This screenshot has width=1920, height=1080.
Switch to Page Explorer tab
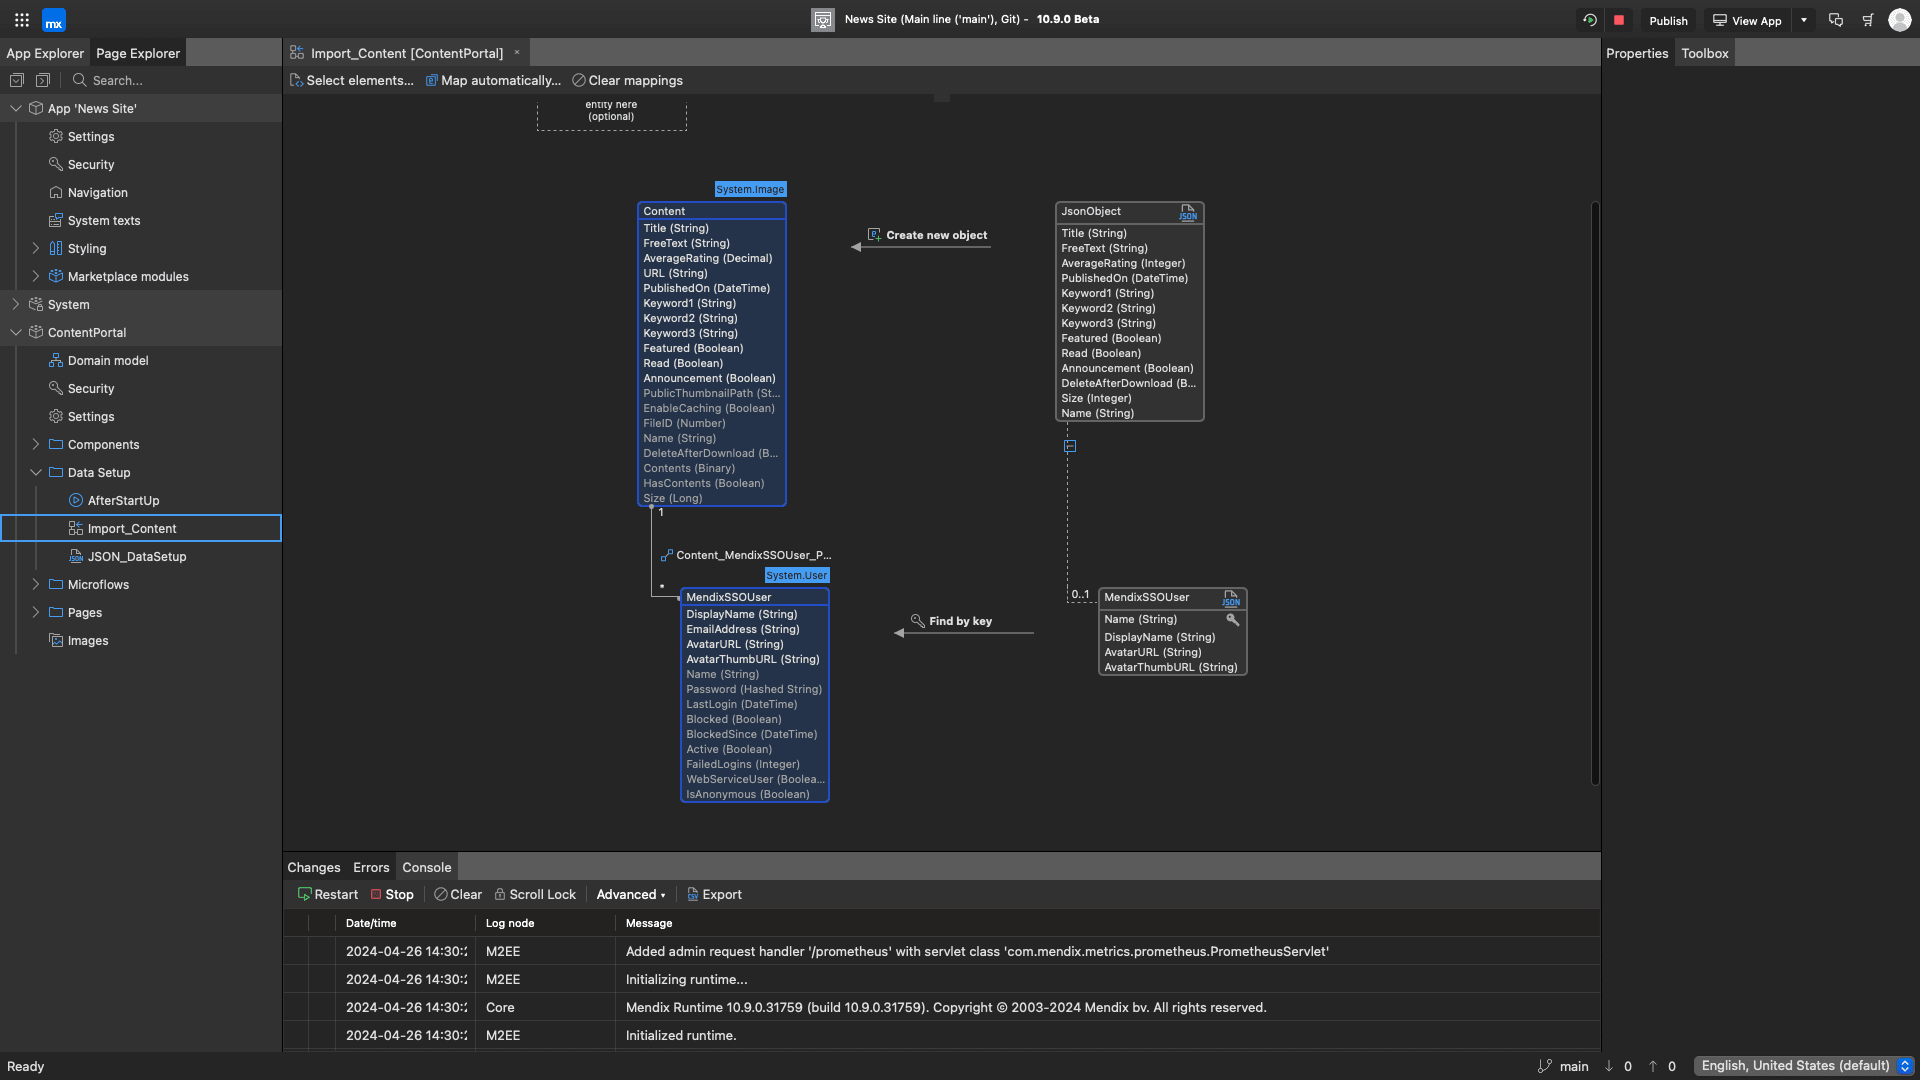(138, 53)
